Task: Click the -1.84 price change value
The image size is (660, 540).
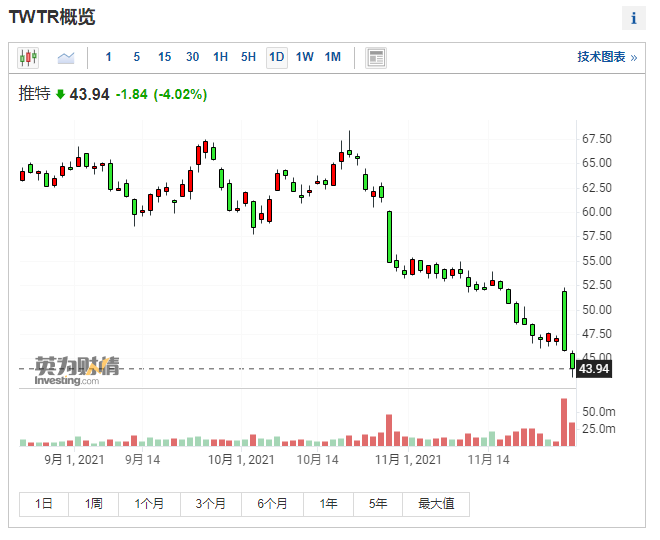Action: [132, 94]
